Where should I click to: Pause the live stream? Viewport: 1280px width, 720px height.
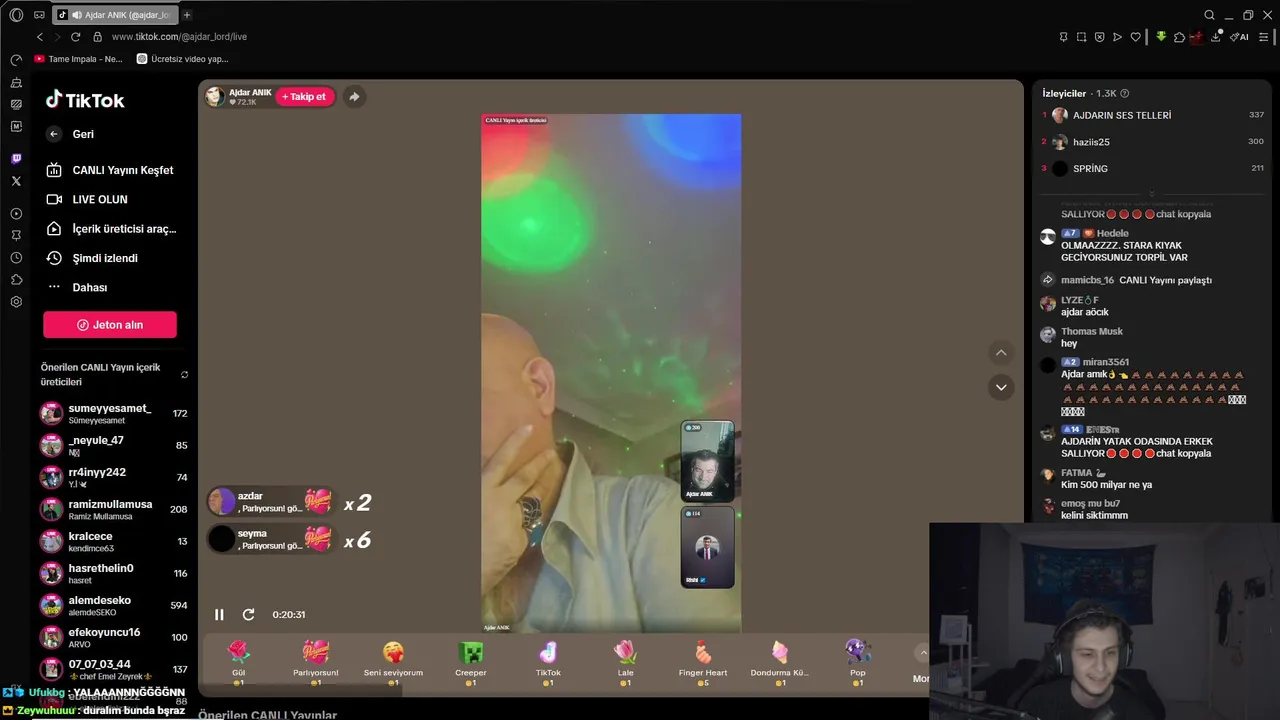219,615
